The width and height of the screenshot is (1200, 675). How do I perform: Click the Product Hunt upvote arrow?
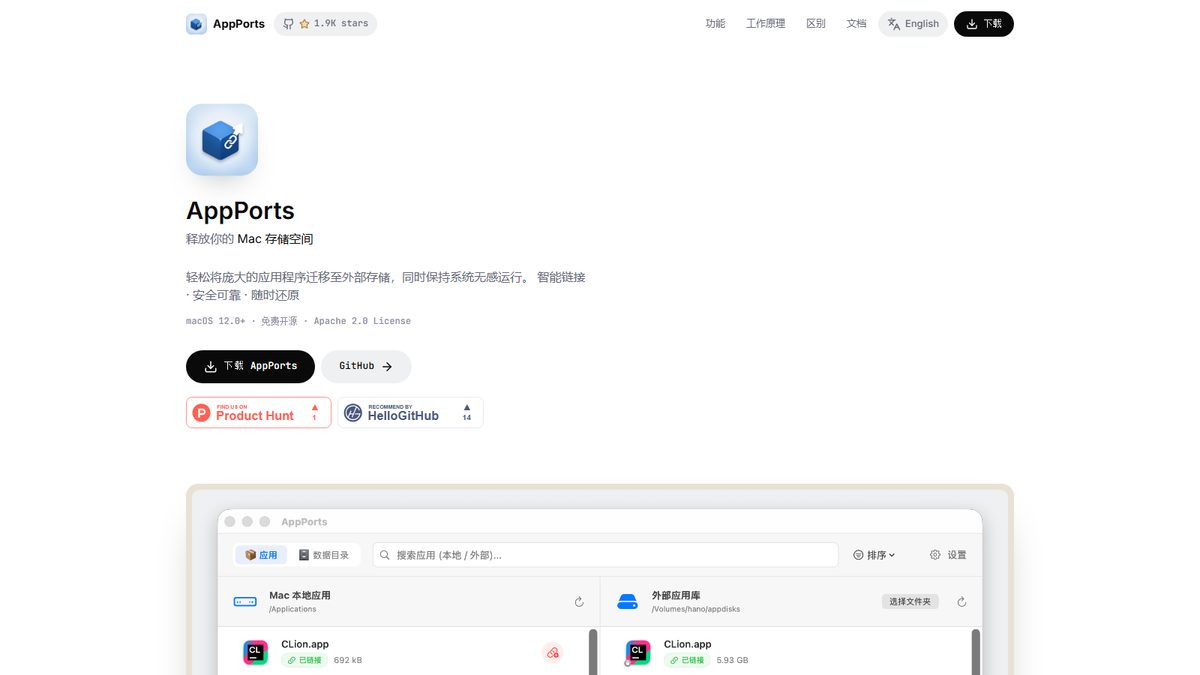pyautogui.click(x=314, y=408)
